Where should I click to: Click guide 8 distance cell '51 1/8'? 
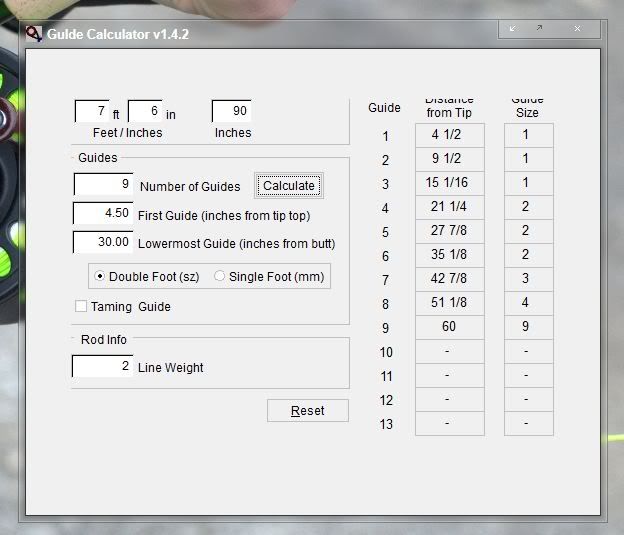pos(450,303)
